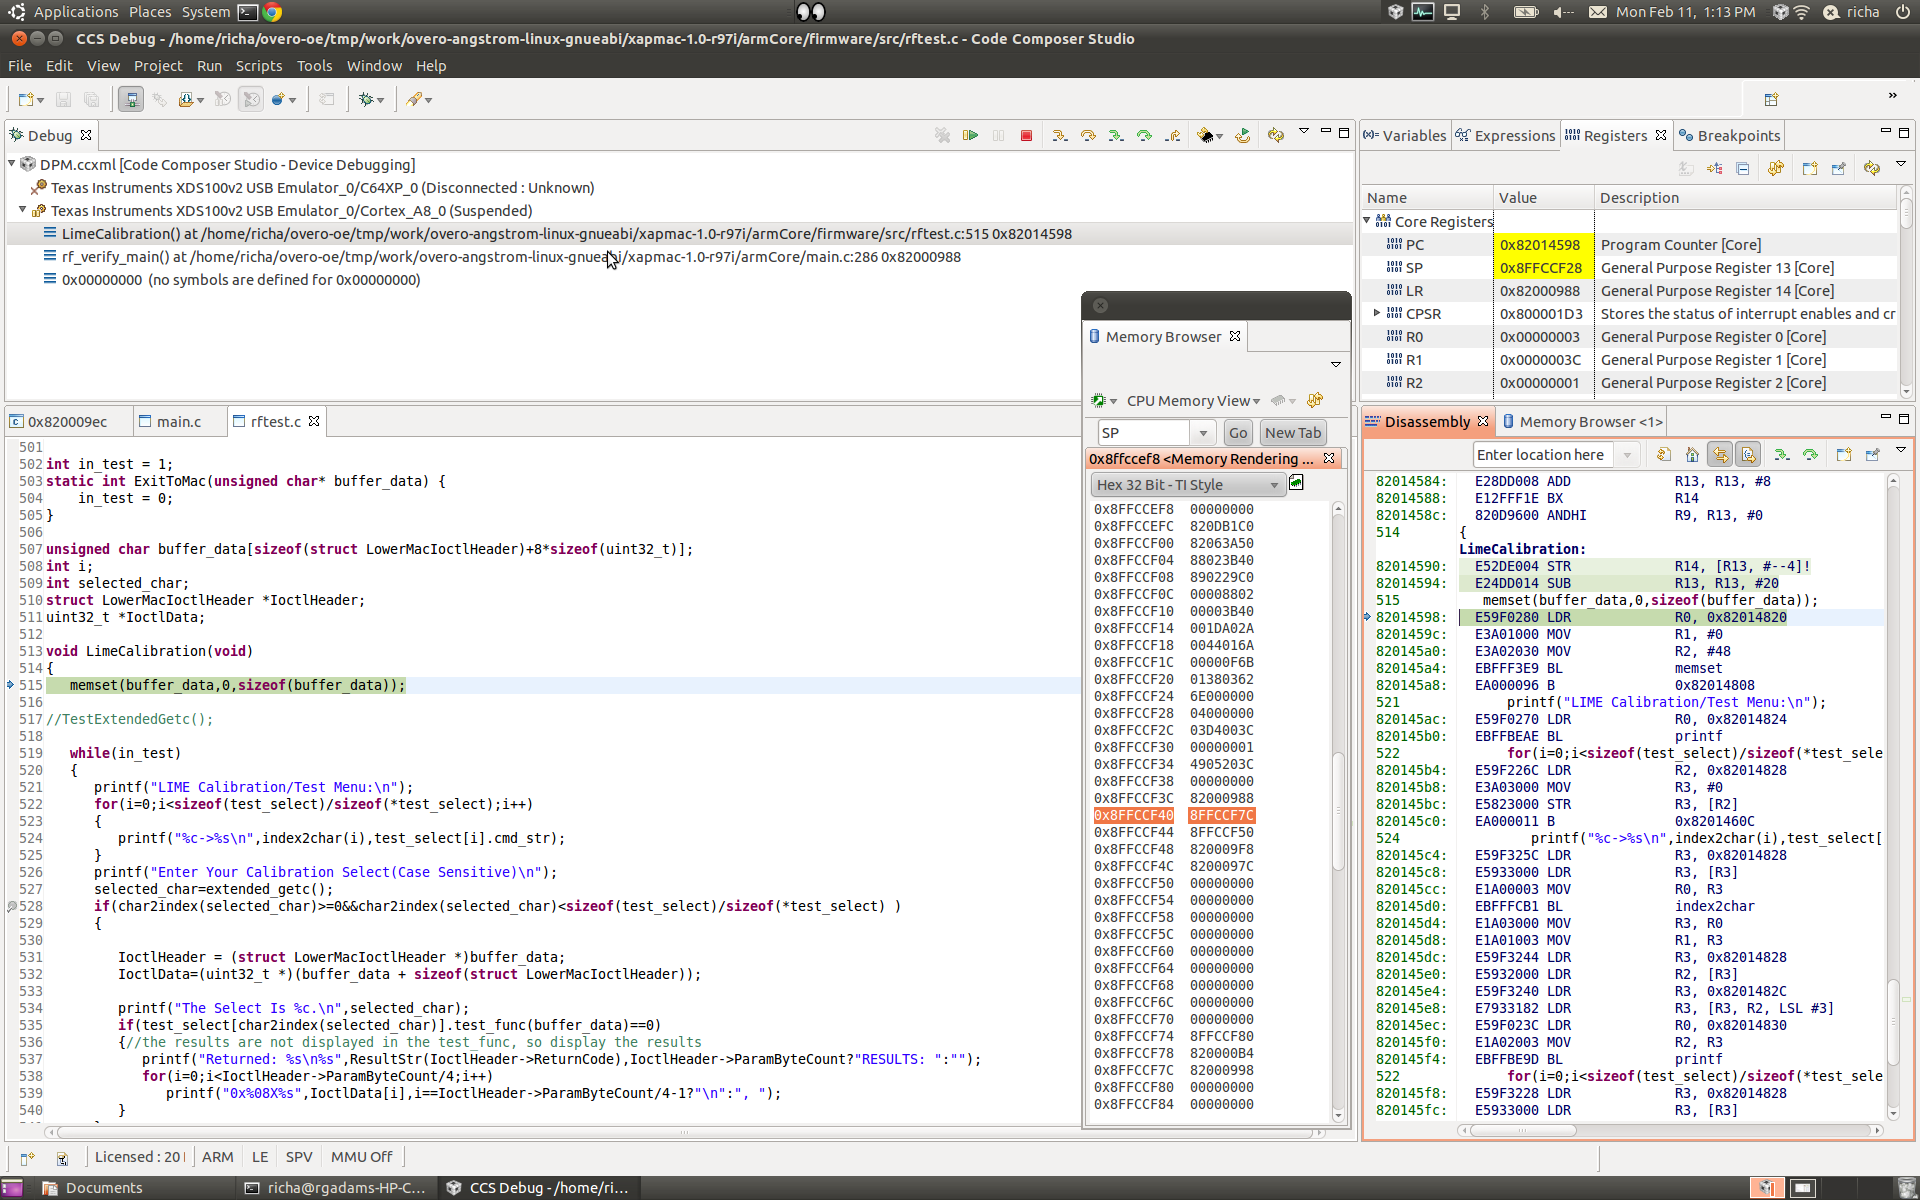This screenshot has width=1920, height=1200.
Task: Click the New Tab button
Action: pos(1292,433)
